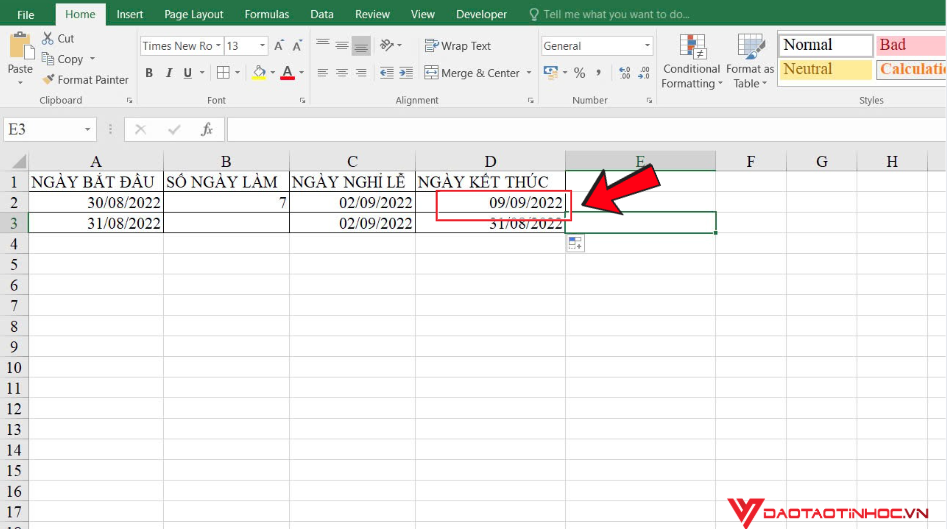Apply yellow fill color bucket
Screen dimensions: 947x529
259,73
